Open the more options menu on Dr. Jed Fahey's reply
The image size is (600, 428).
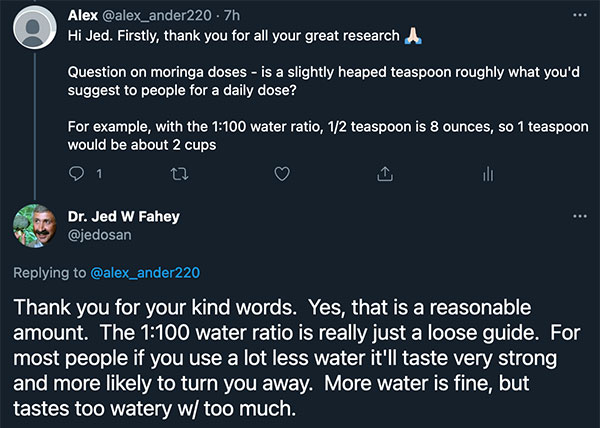pyautogui.click(x=580, y=216)
